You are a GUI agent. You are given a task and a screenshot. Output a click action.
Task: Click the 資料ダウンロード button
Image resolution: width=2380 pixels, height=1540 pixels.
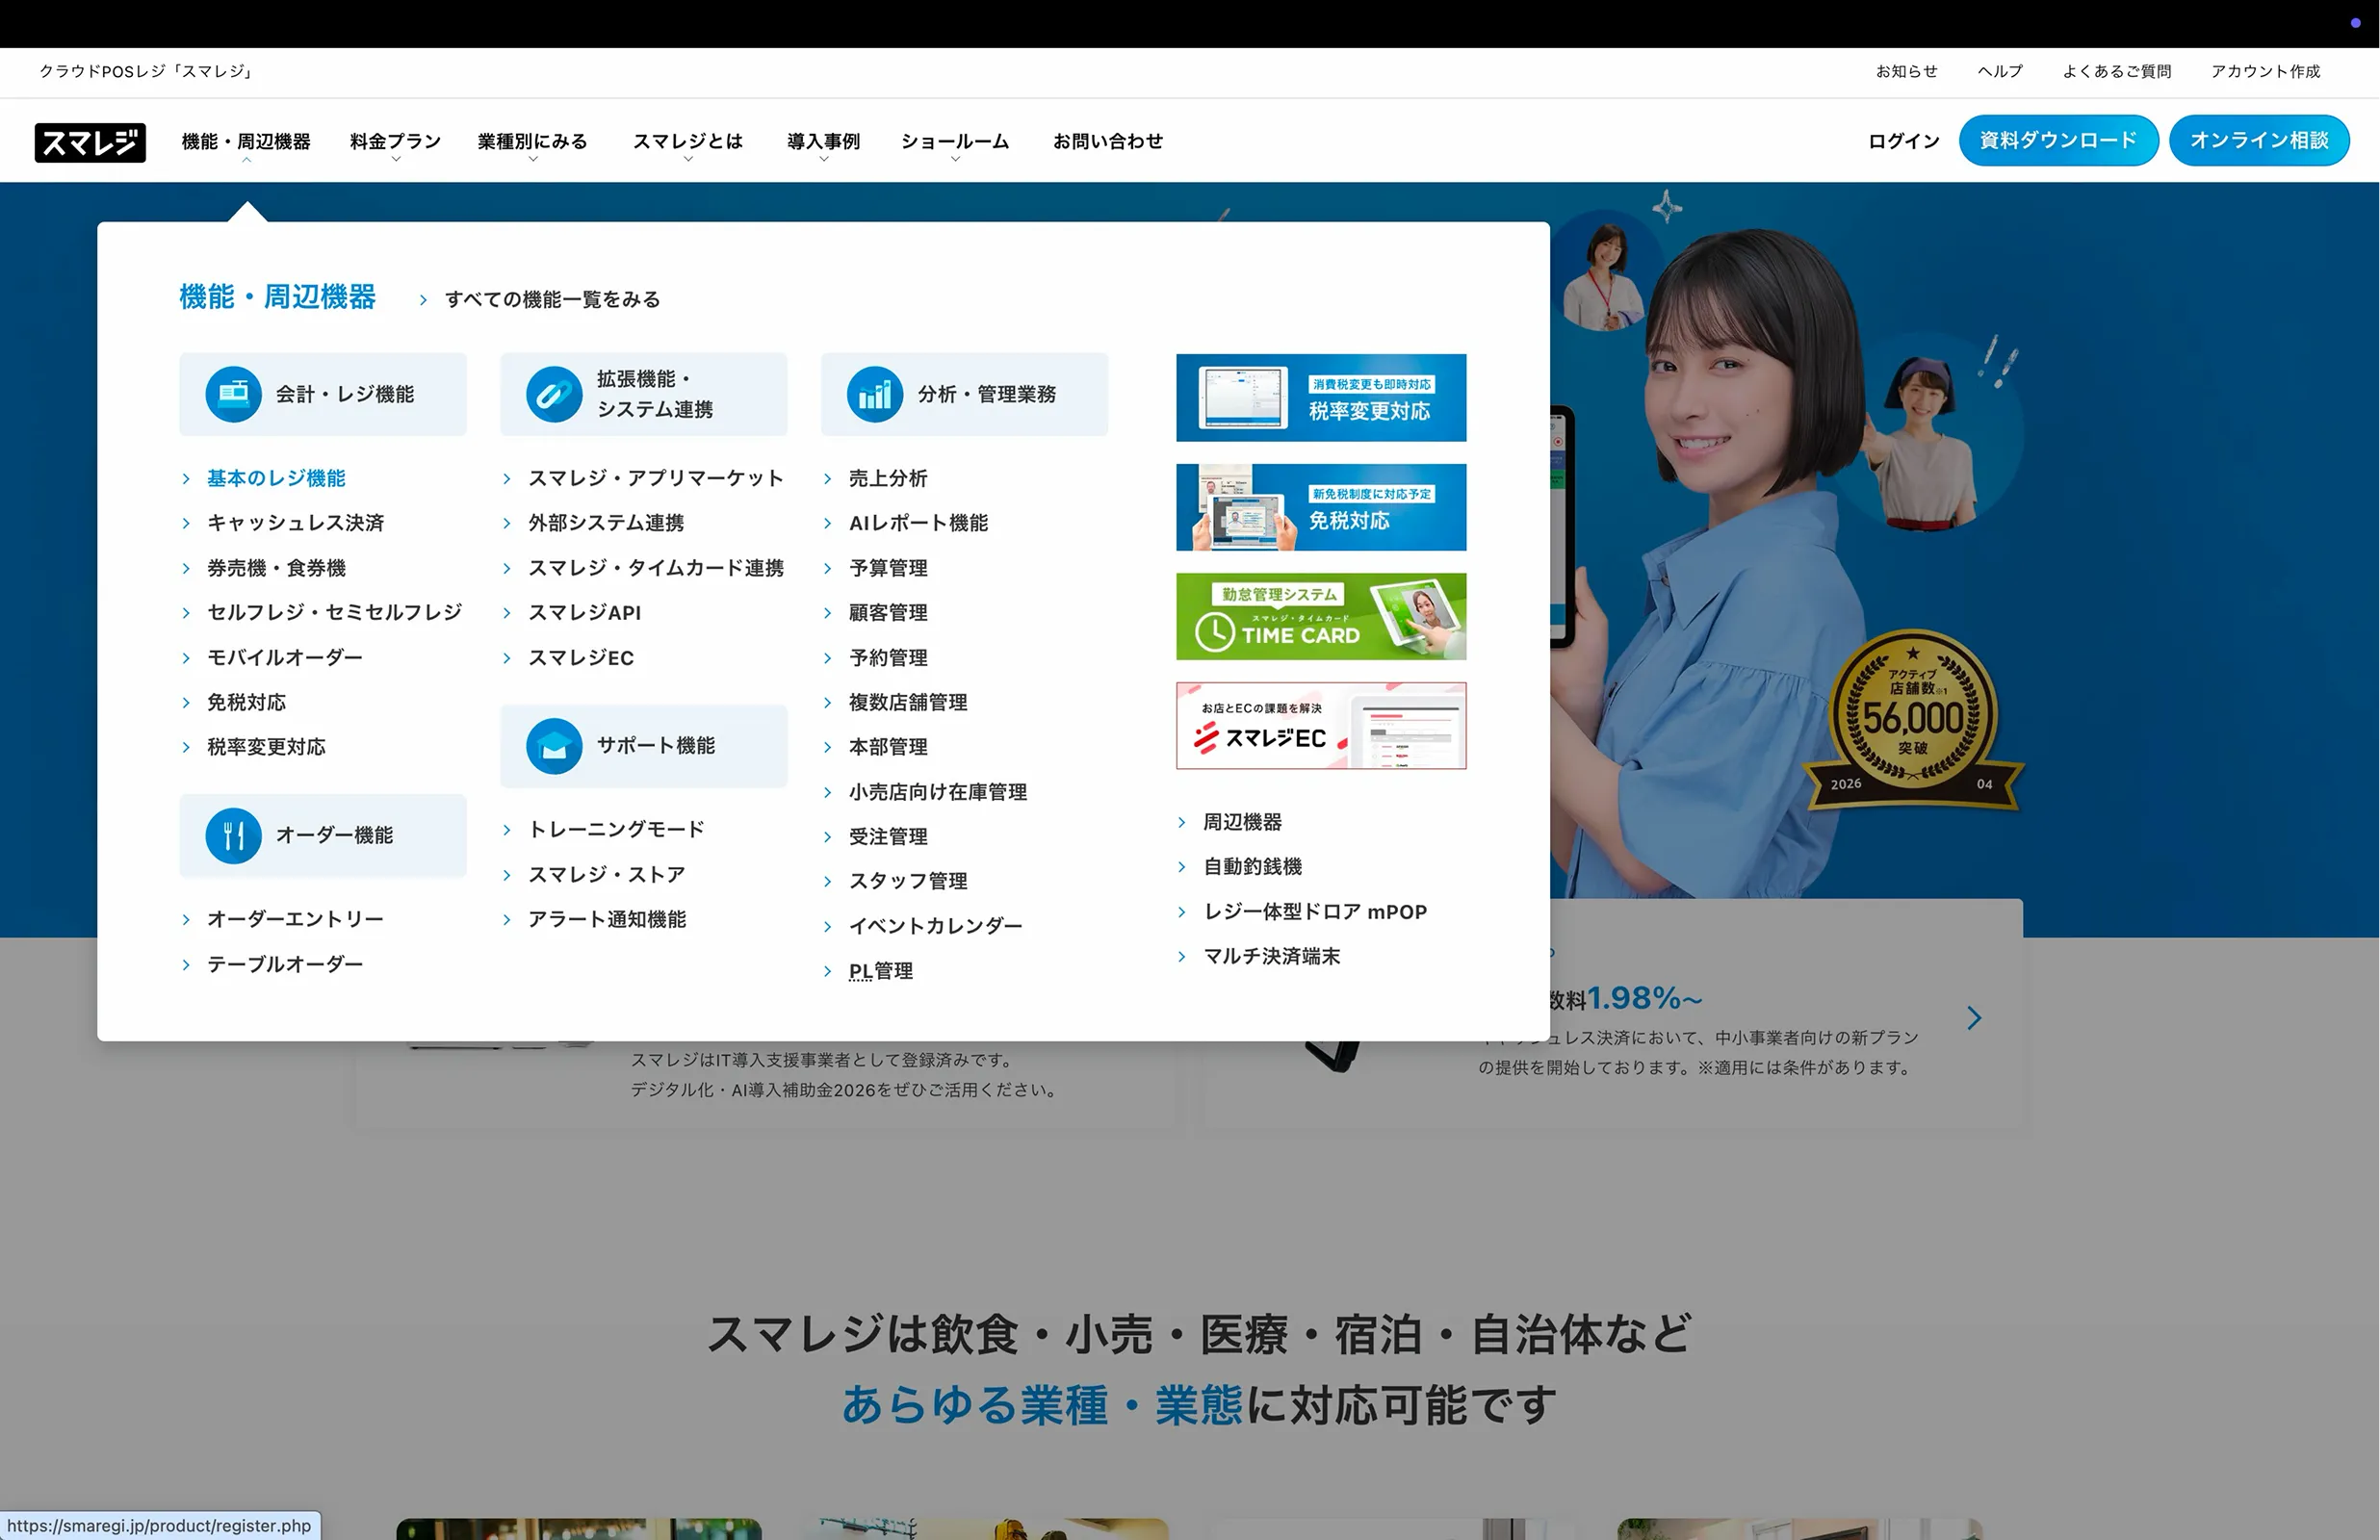[x=2059, y=141]
